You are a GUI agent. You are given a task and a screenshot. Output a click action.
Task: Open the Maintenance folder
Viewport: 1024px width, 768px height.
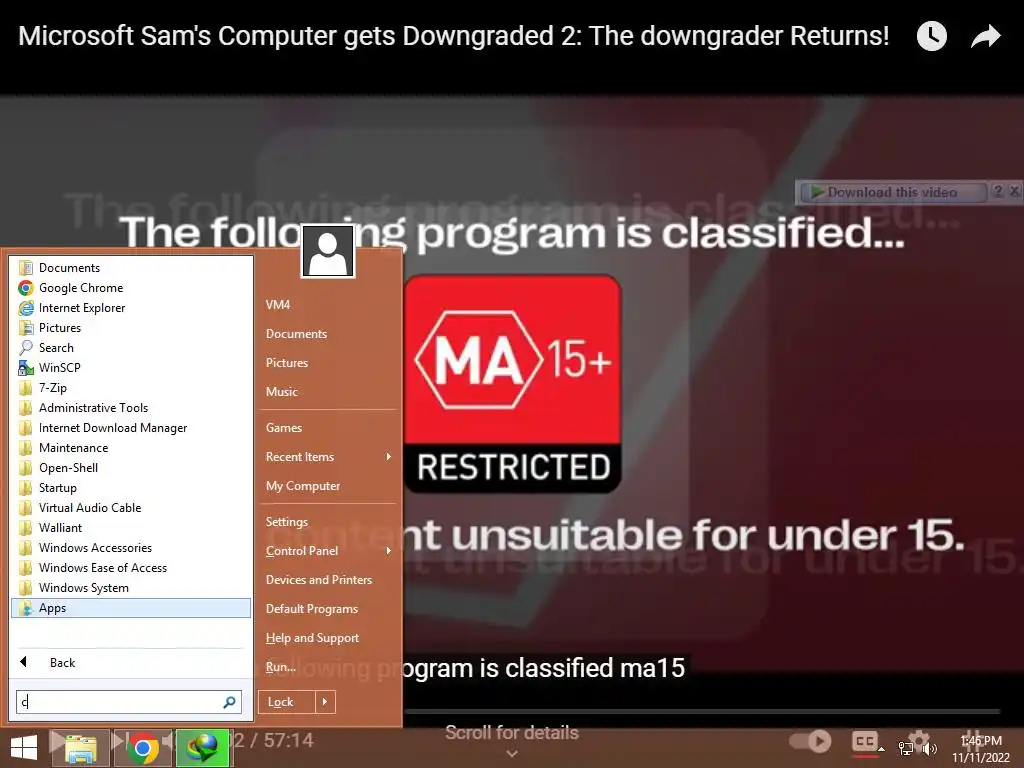(x=131, y=448)
